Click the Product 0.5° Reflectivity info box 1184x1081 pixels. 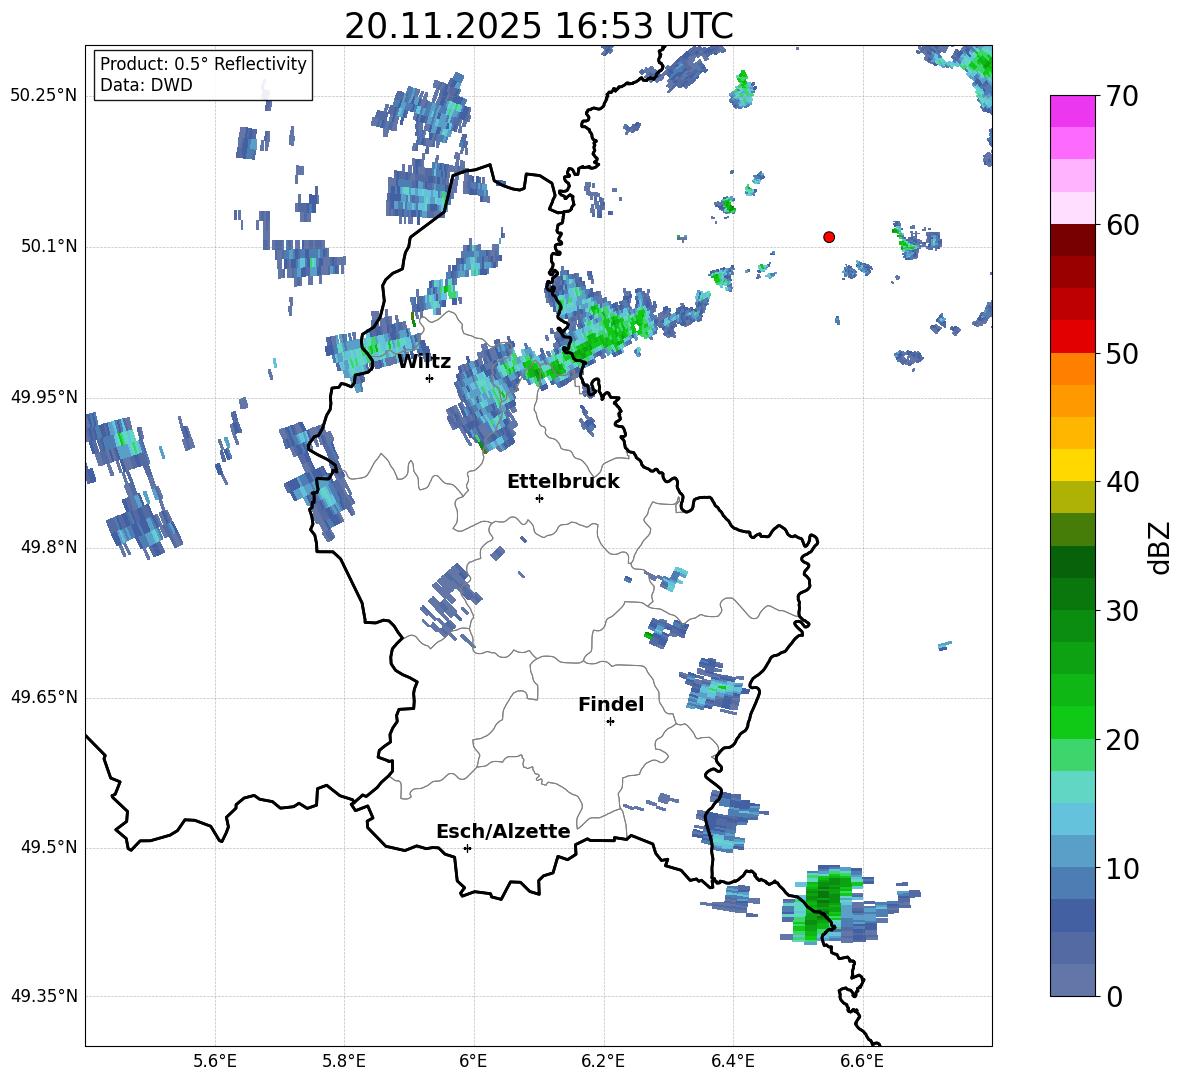(203, 75)
